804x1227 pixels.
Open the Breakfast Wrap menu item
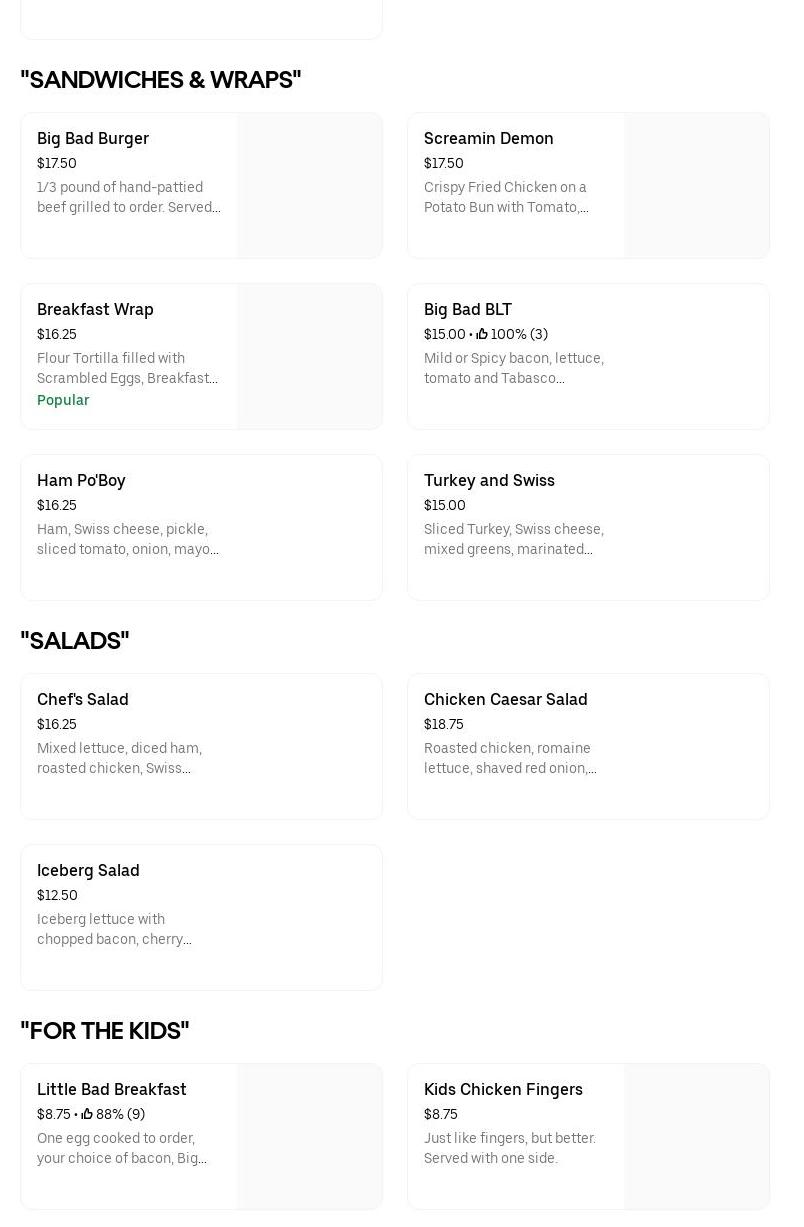coord(95,309)
